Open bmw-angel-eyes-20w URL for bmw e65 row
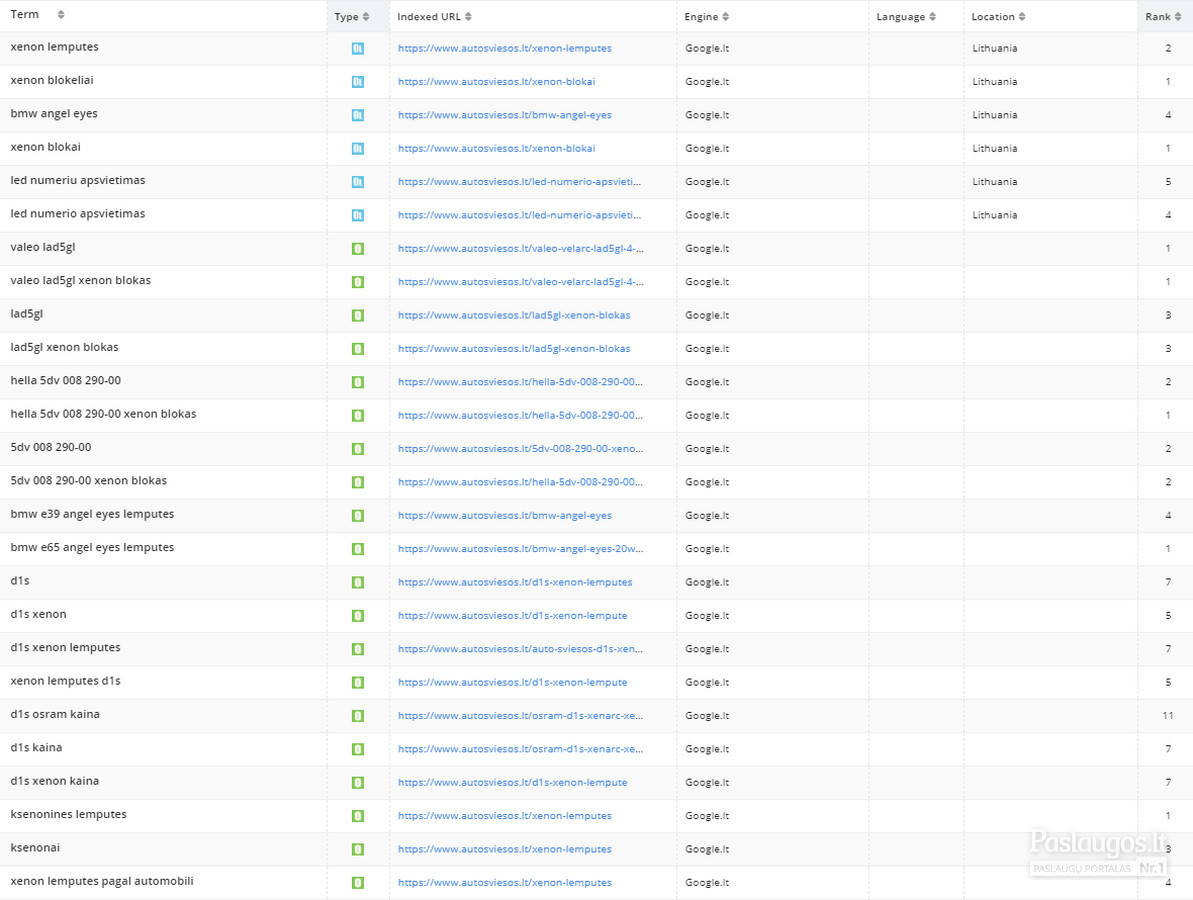This screenshot has height=900, width=1193. 520,549
